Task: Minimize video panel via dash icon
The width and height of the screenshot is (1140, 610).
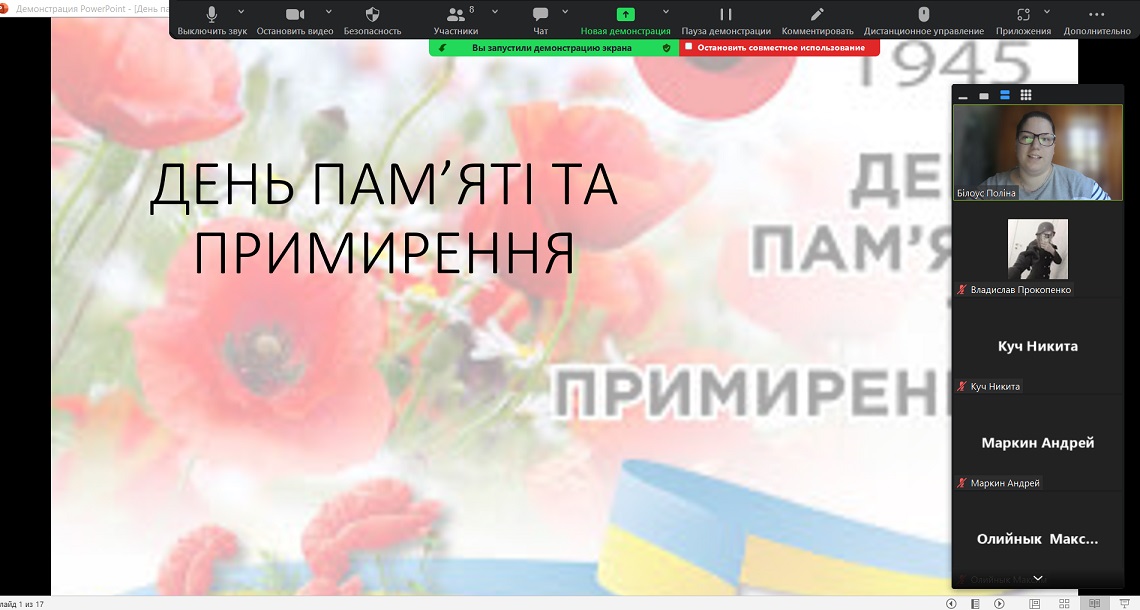Action: pyautogui.click(x=963, y=96)
